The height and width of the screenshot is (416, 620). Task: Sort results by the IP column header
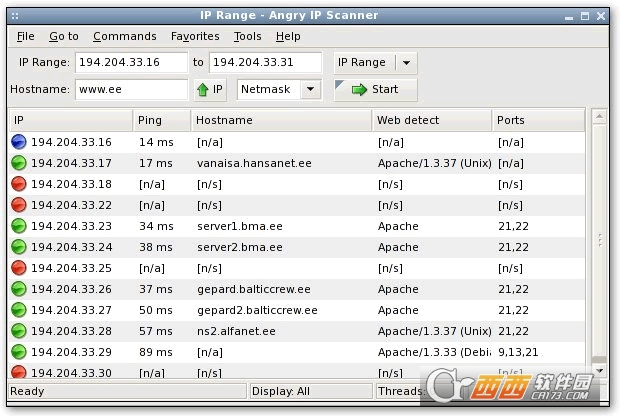click(x=71, y=120)
